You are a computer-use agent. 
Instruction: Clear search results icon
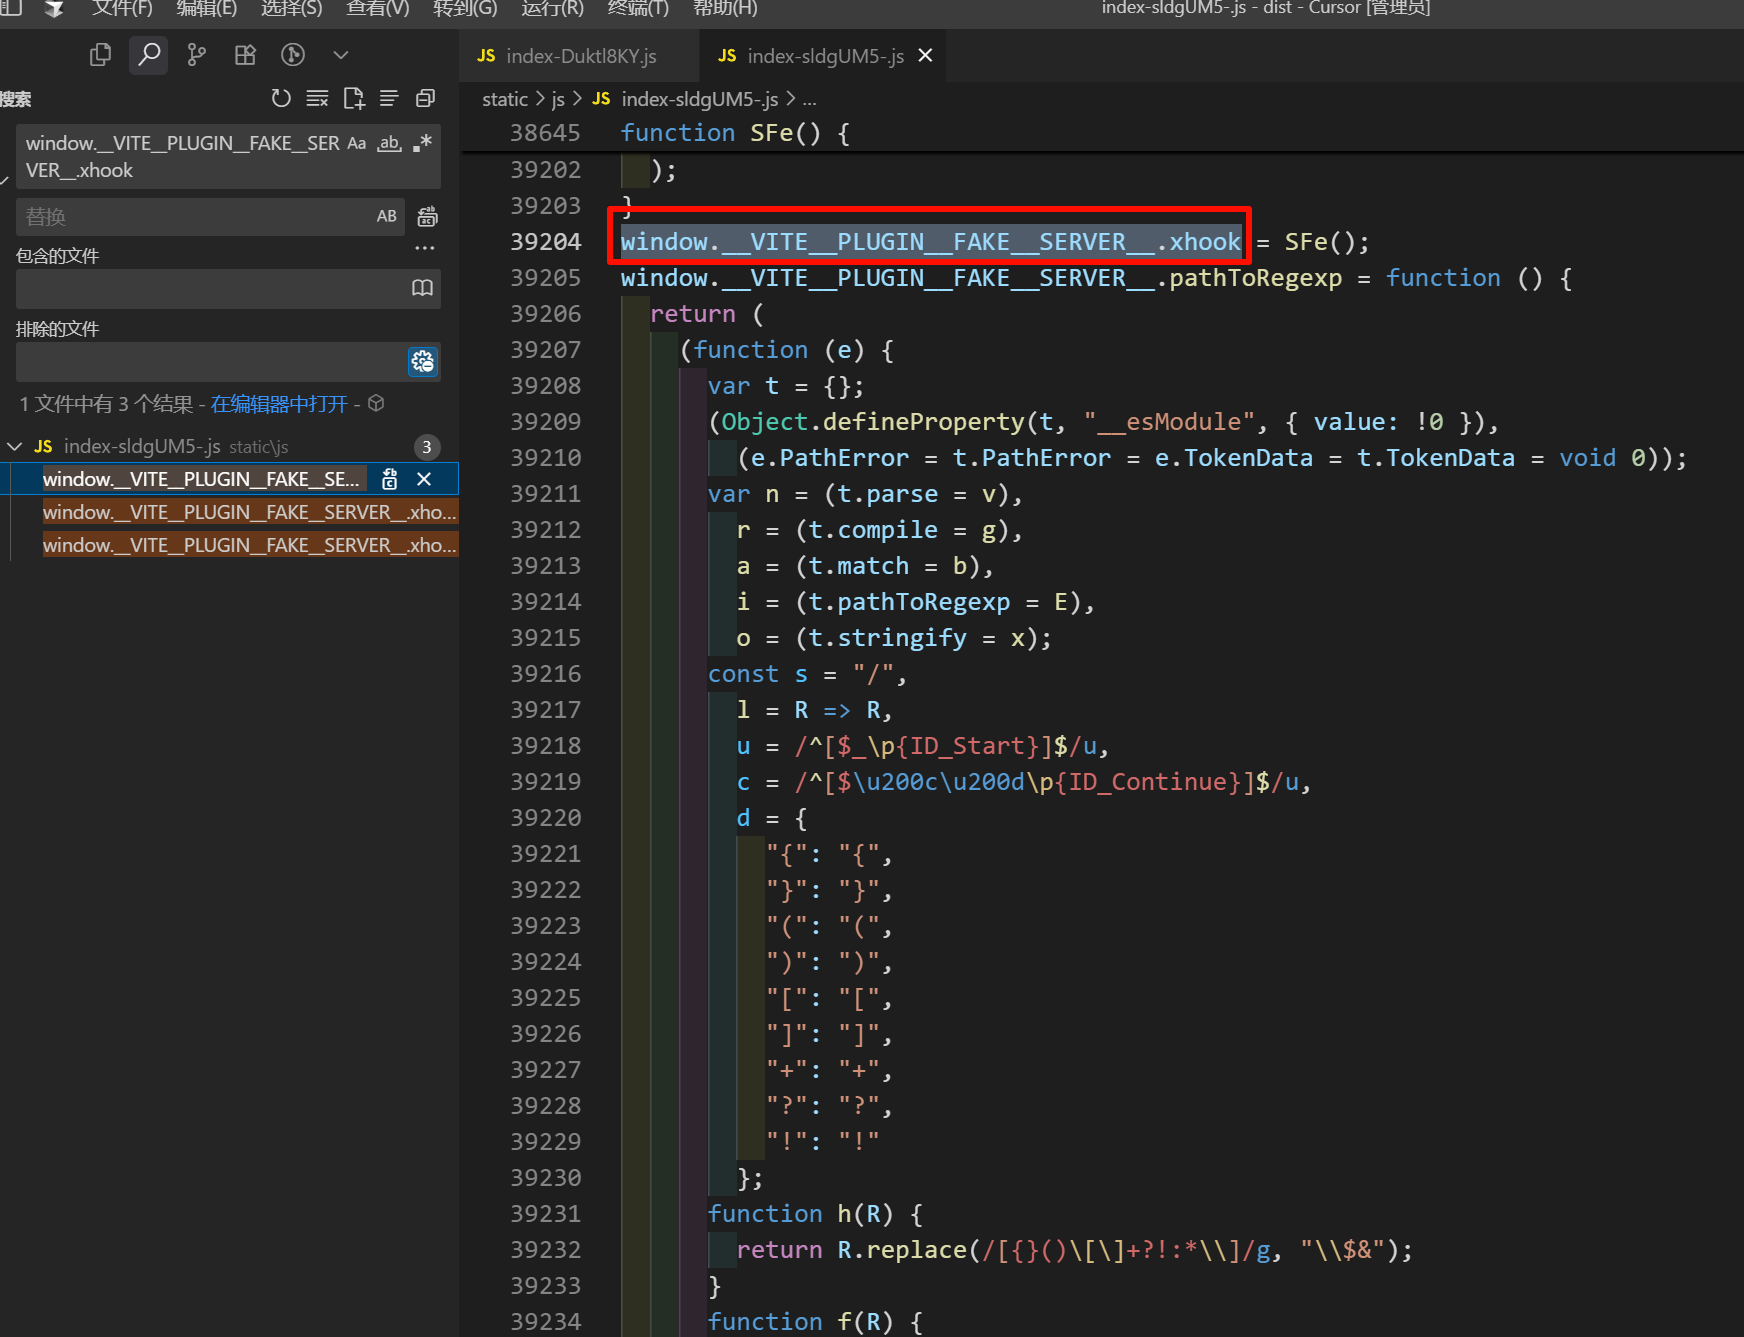[317, 98]
